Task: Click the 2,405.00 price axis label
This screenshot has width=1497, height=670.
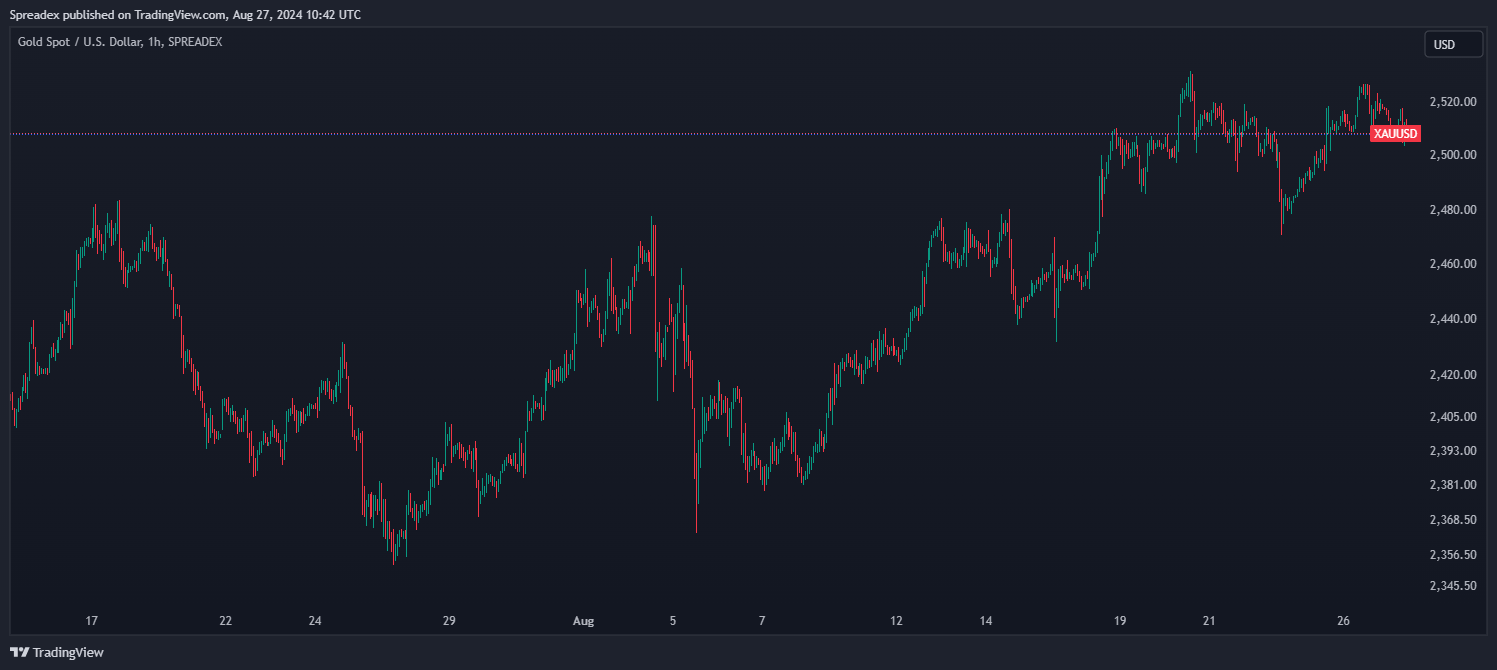Action: [1454, 416]
